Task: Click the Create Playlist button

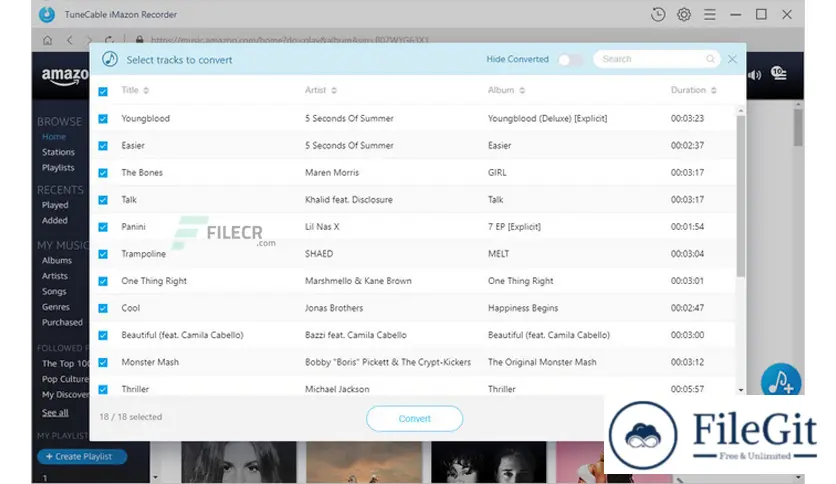Action: point(82,457)
